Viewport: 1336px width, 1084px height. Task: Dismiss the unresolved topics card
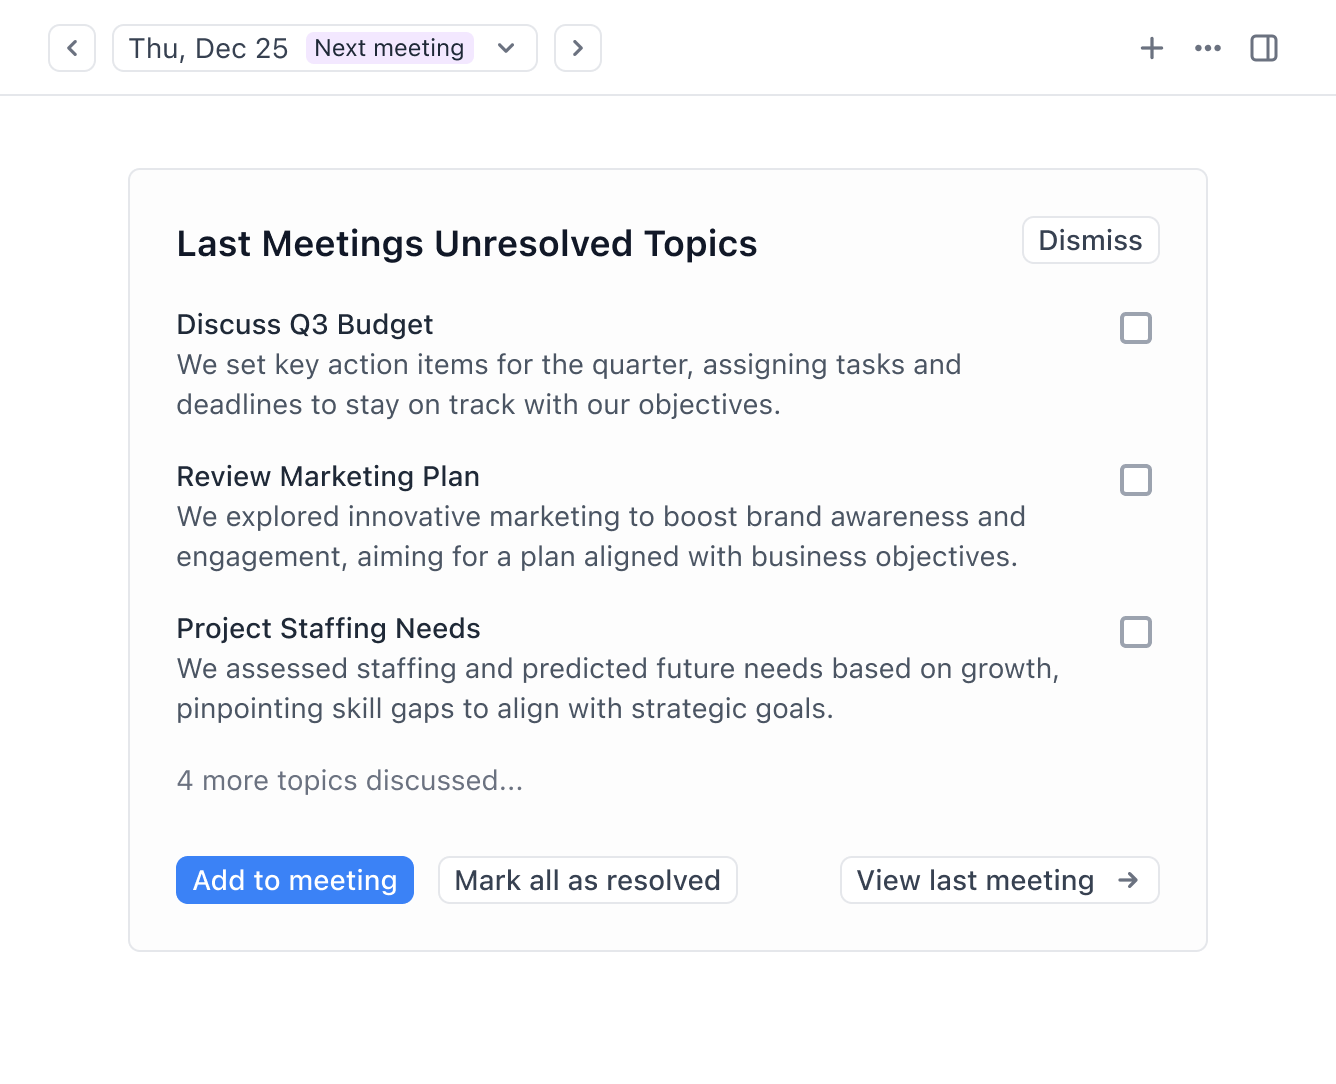click(x=1090, y=240)
